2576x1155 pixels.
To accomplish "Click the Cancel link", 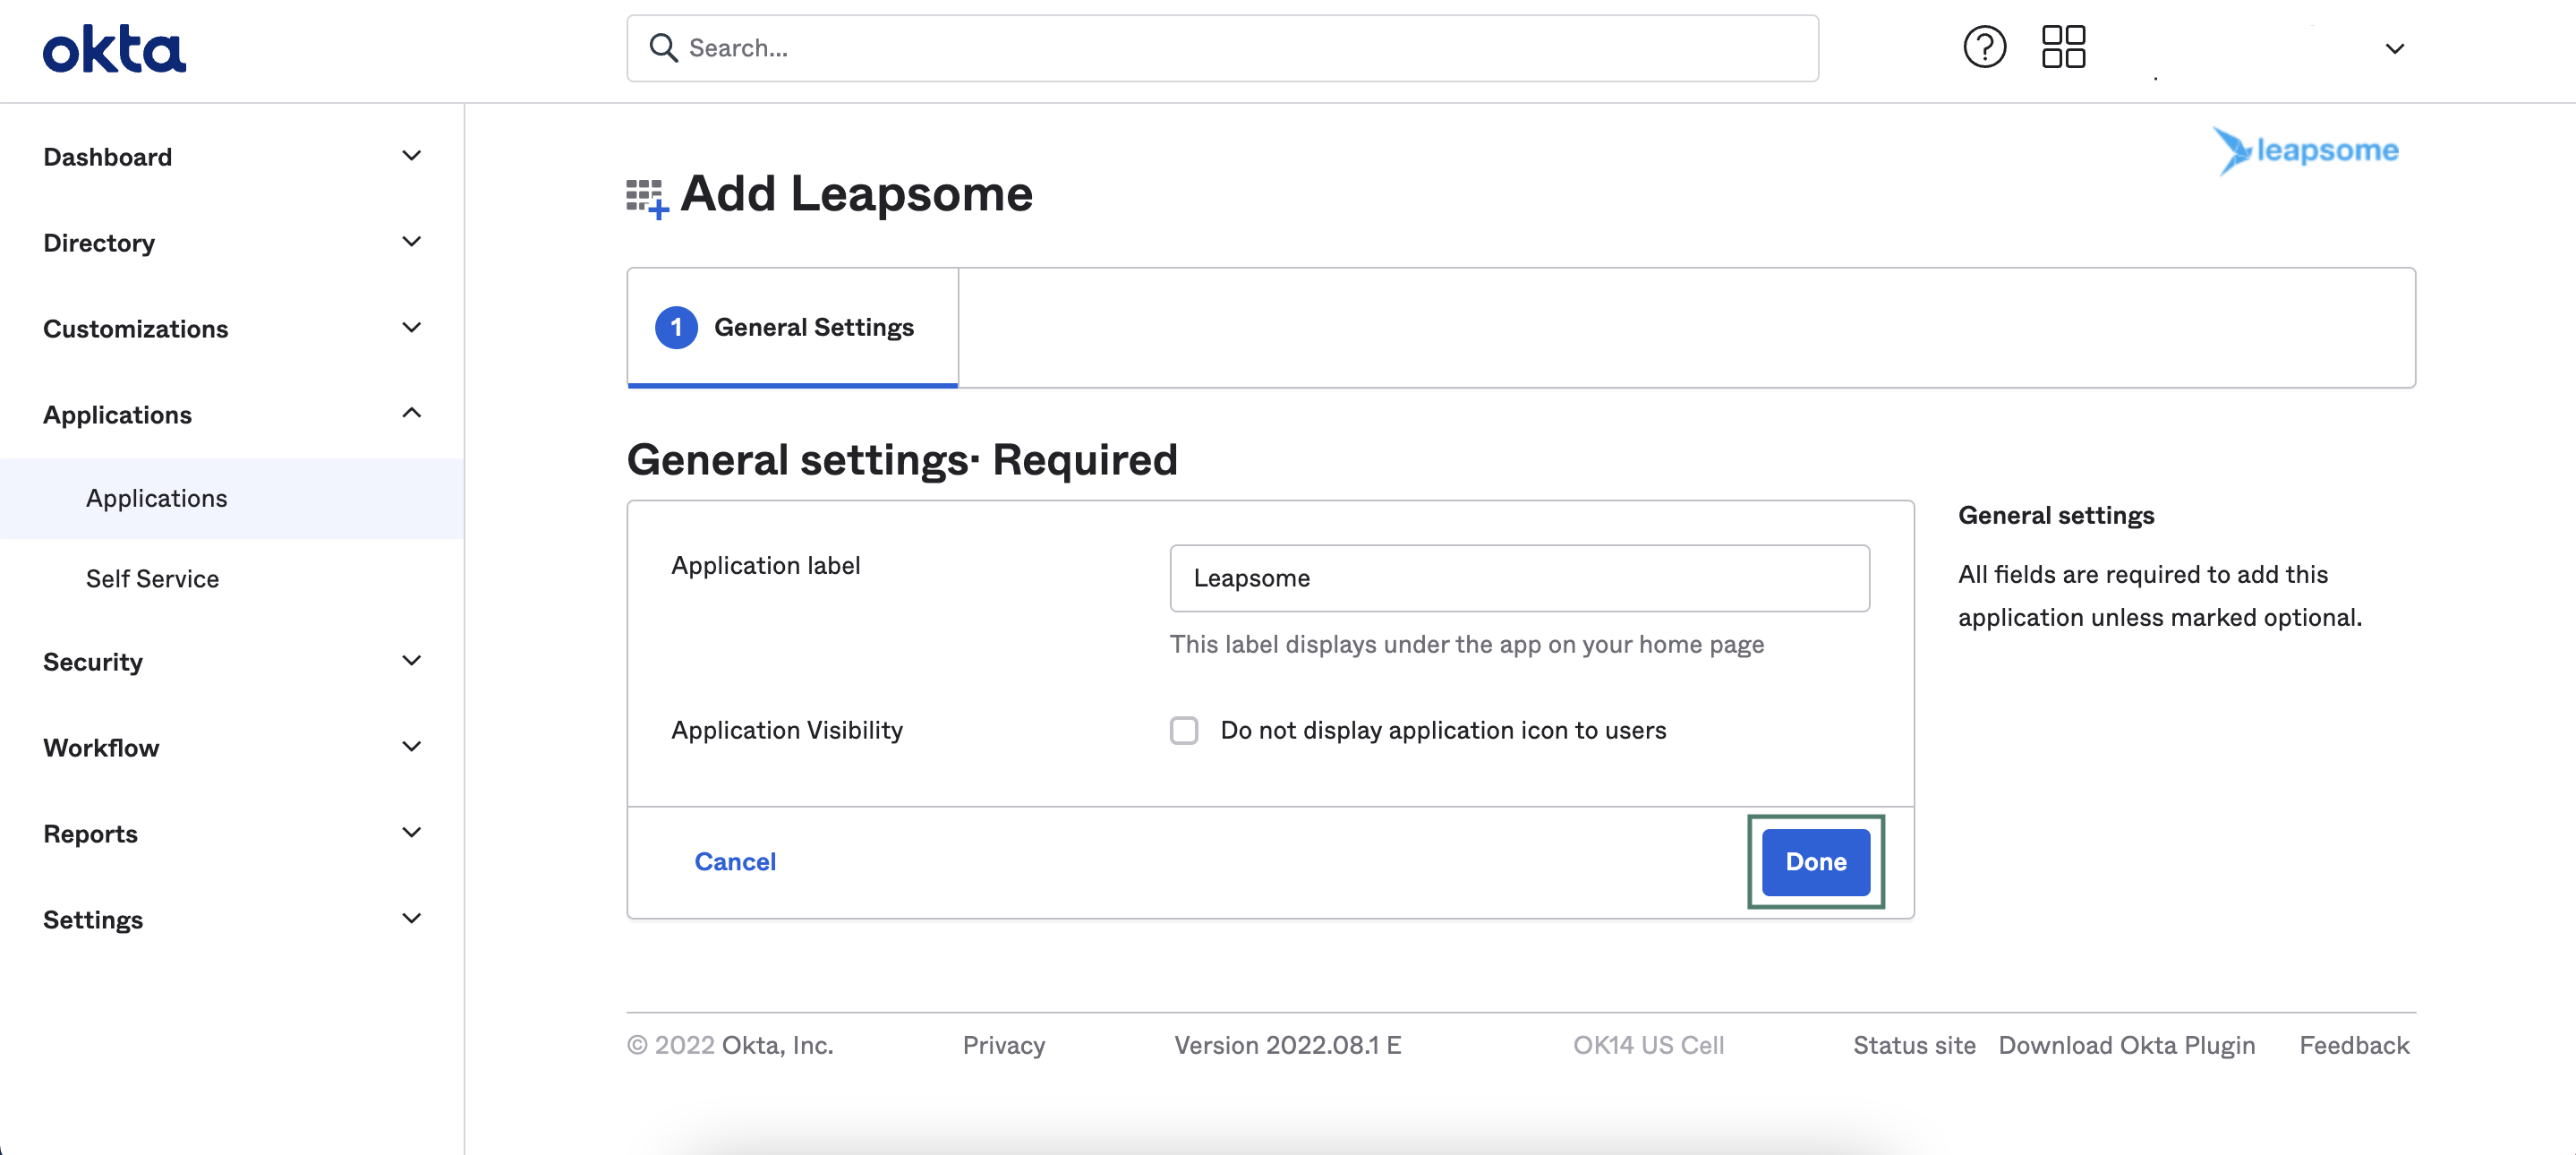I will (735, 862).
